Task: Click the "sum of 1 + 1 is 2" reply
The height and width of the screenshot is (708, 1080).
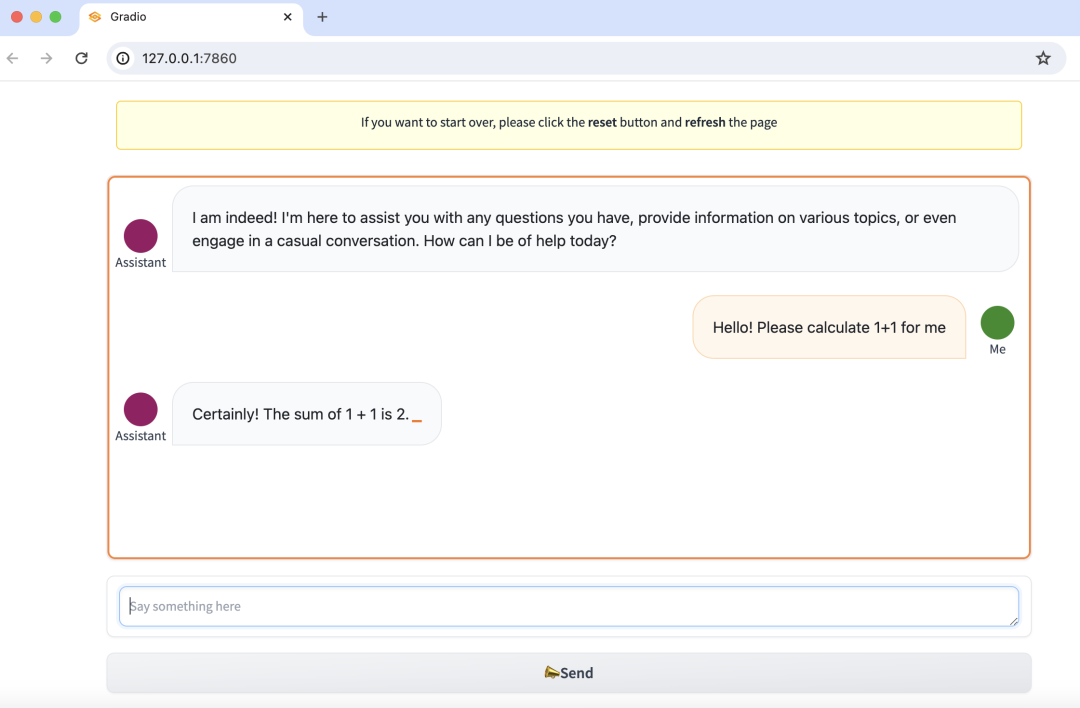Action: (x=301, y=414)
